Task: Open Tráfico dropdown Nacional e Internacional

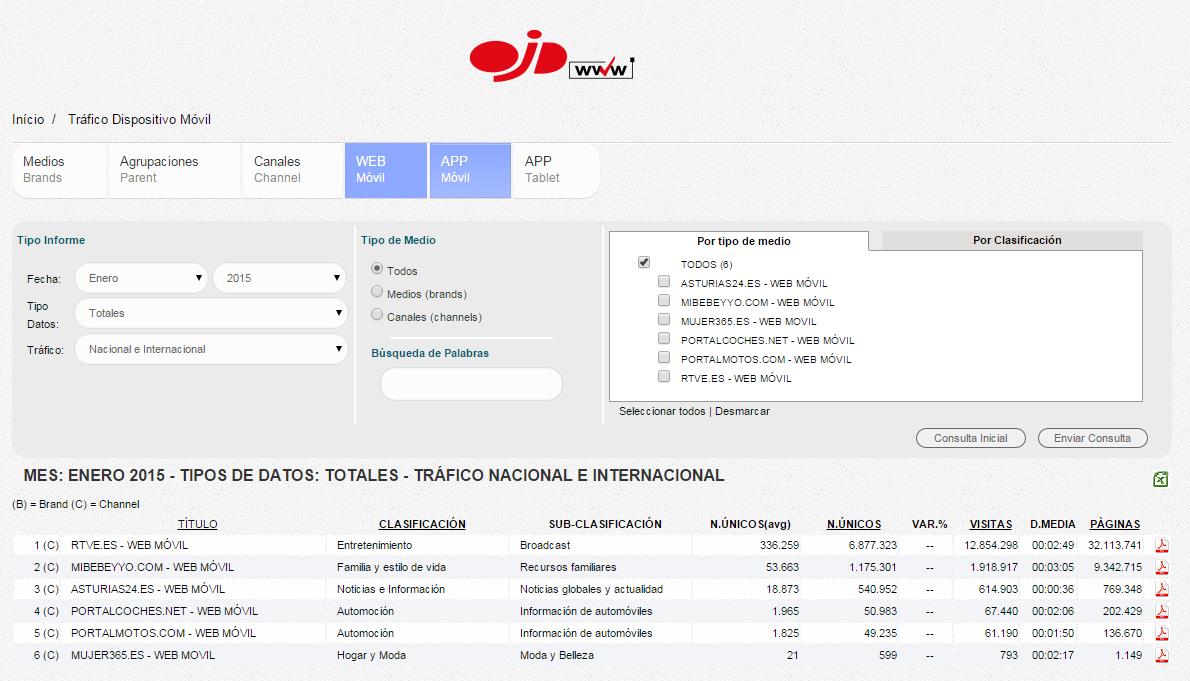Action: tap(211, 349)
